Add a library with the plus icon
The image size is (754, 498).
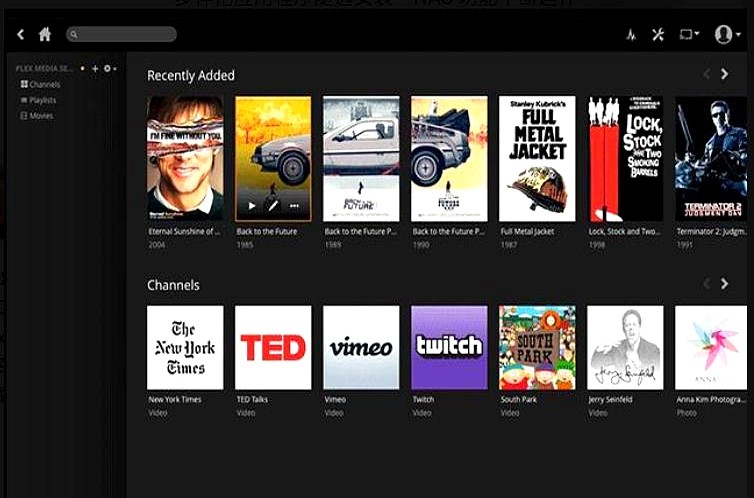pyautogui.click(x=95, y=69)
